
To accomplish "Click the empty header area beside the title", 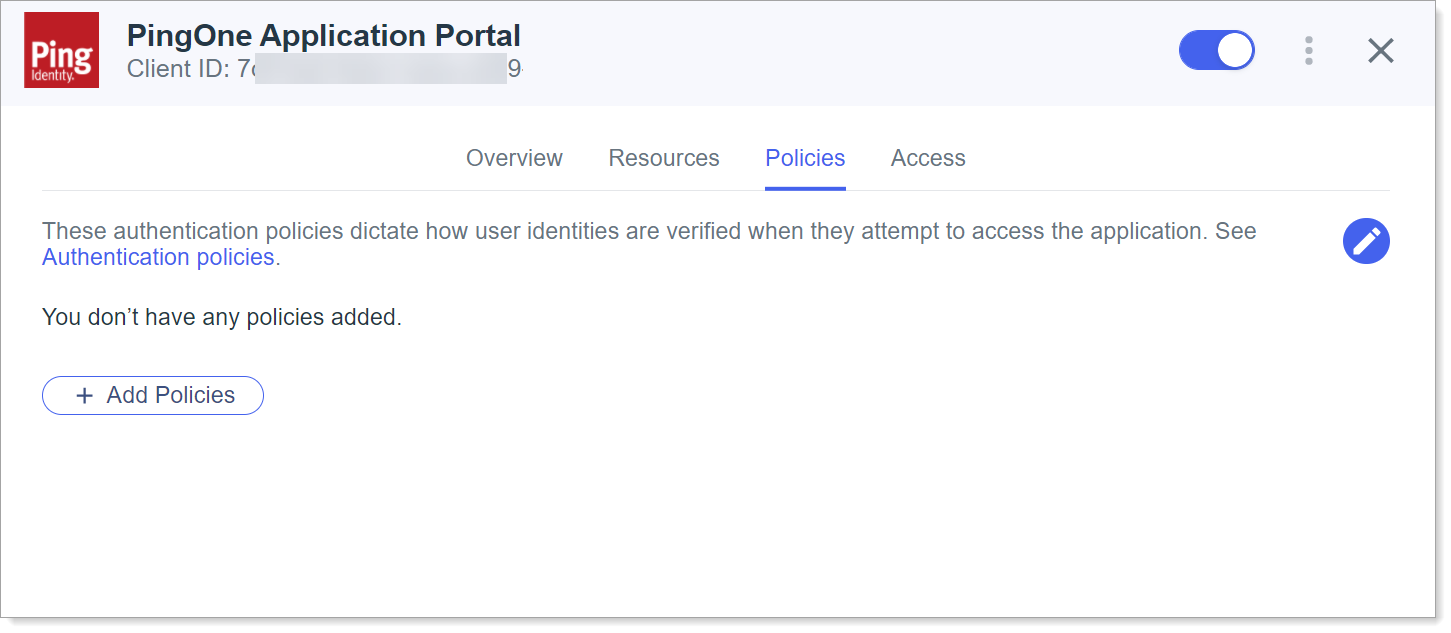I will click(x=850, y=52).
